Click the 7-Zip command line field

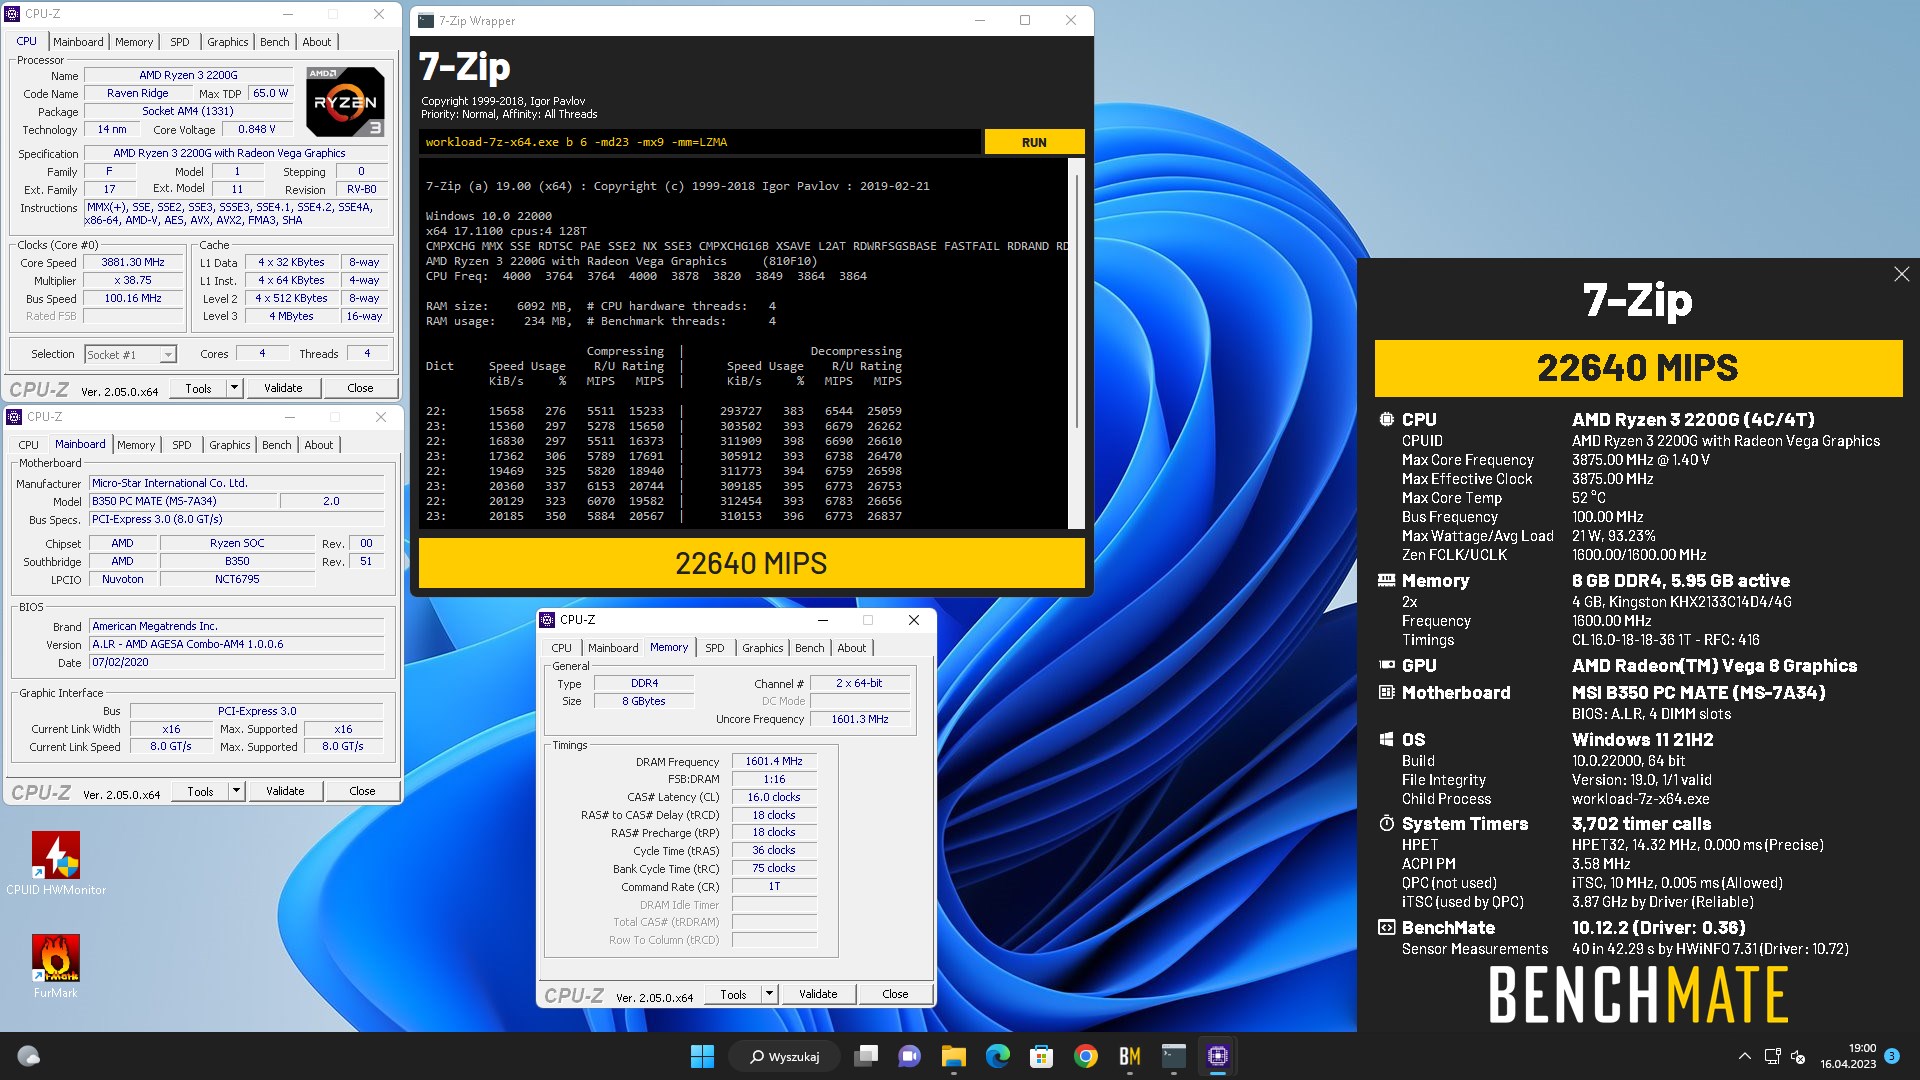pos(700,142)
